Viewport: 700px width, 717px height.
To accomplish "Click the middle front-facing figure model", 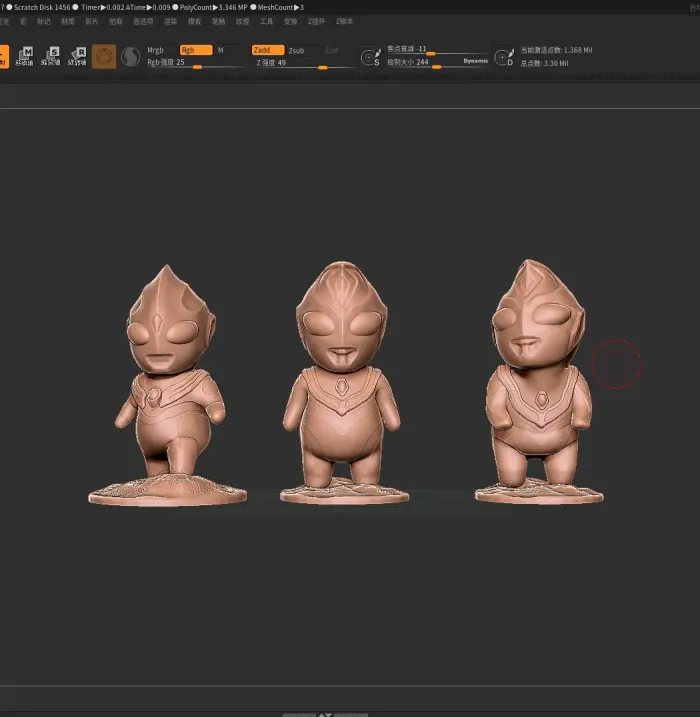I will click(x=343, y=382).
